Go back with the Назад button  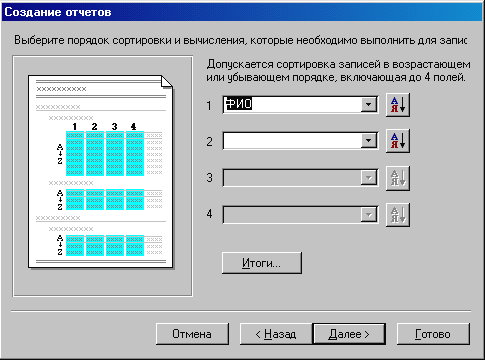(276, 334)
